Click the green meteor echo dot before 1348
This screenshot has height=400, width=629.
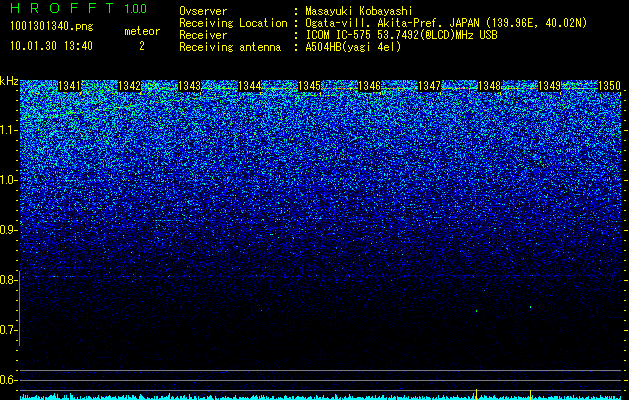coord(476,311)
